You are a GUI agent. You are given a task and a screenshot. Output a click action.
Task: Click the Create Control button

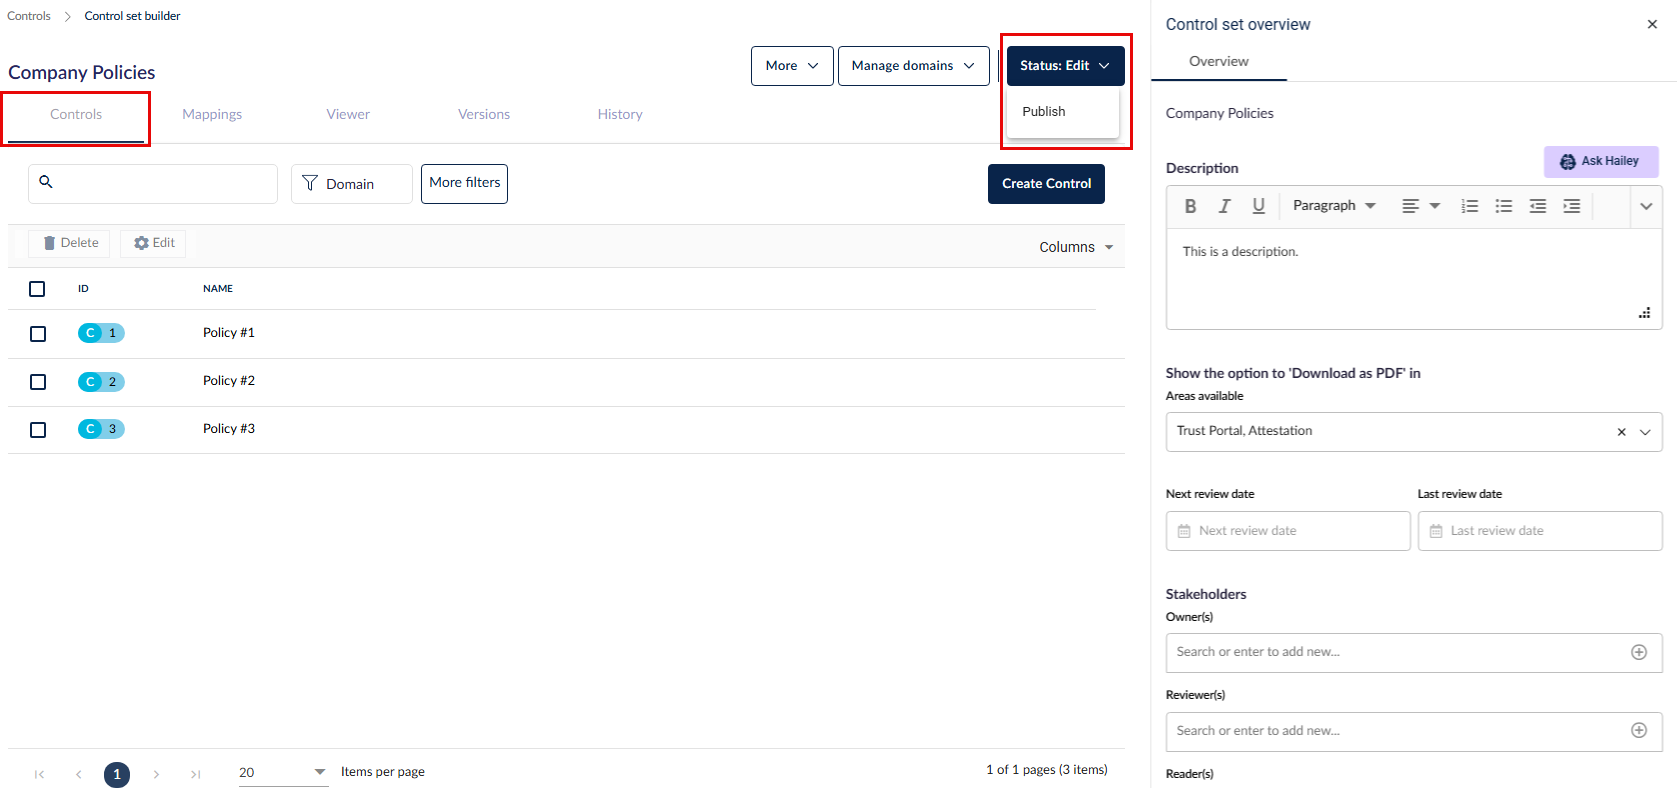tap(1046, 184)
